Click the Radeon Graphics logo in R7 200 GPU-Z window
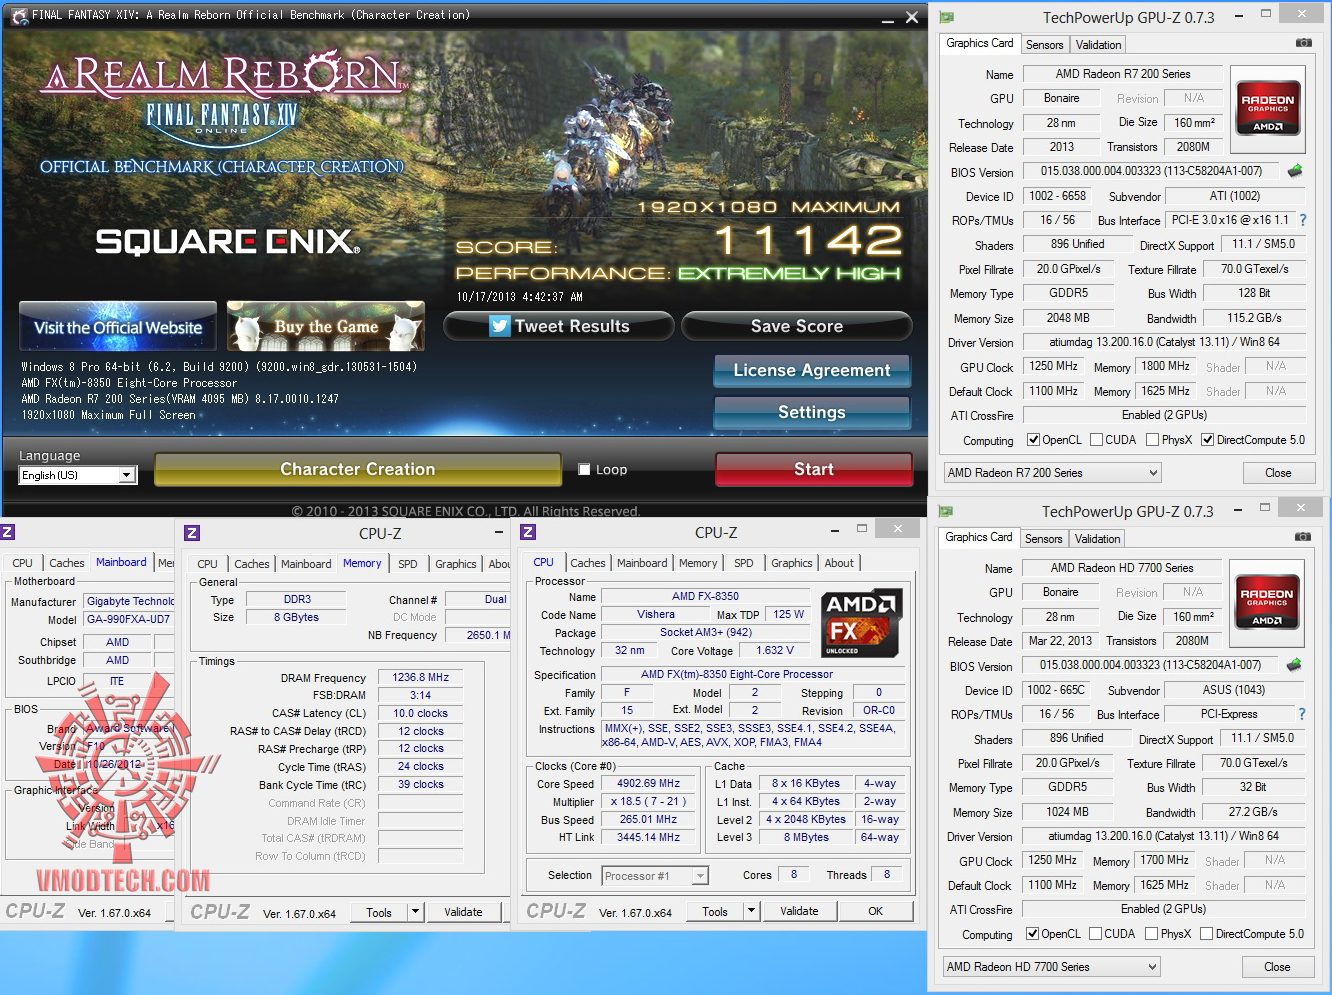The image size is (1332, 995). [x=1267, y=108]
